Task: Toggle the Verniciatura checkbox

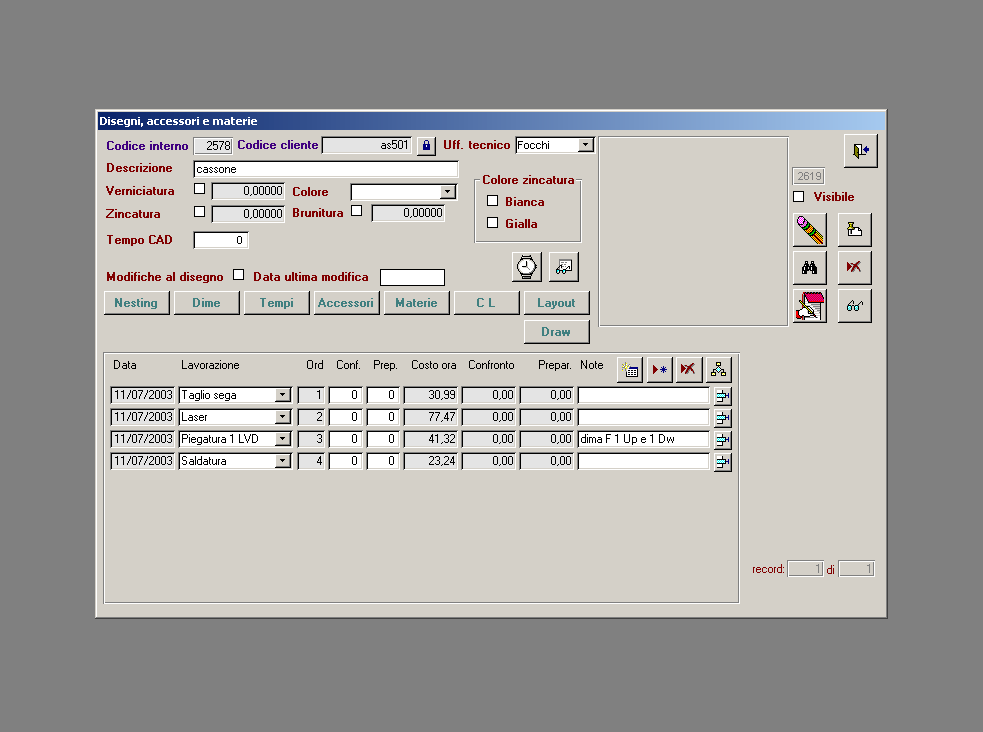Action: tap(199, 189)
